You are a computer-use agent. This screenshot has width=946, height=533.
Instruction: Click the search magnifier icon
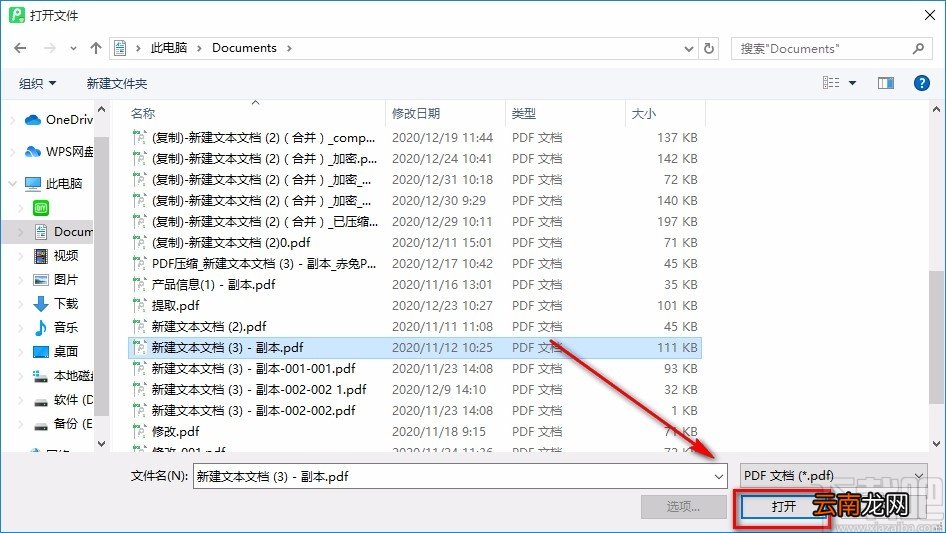[918, 48]
